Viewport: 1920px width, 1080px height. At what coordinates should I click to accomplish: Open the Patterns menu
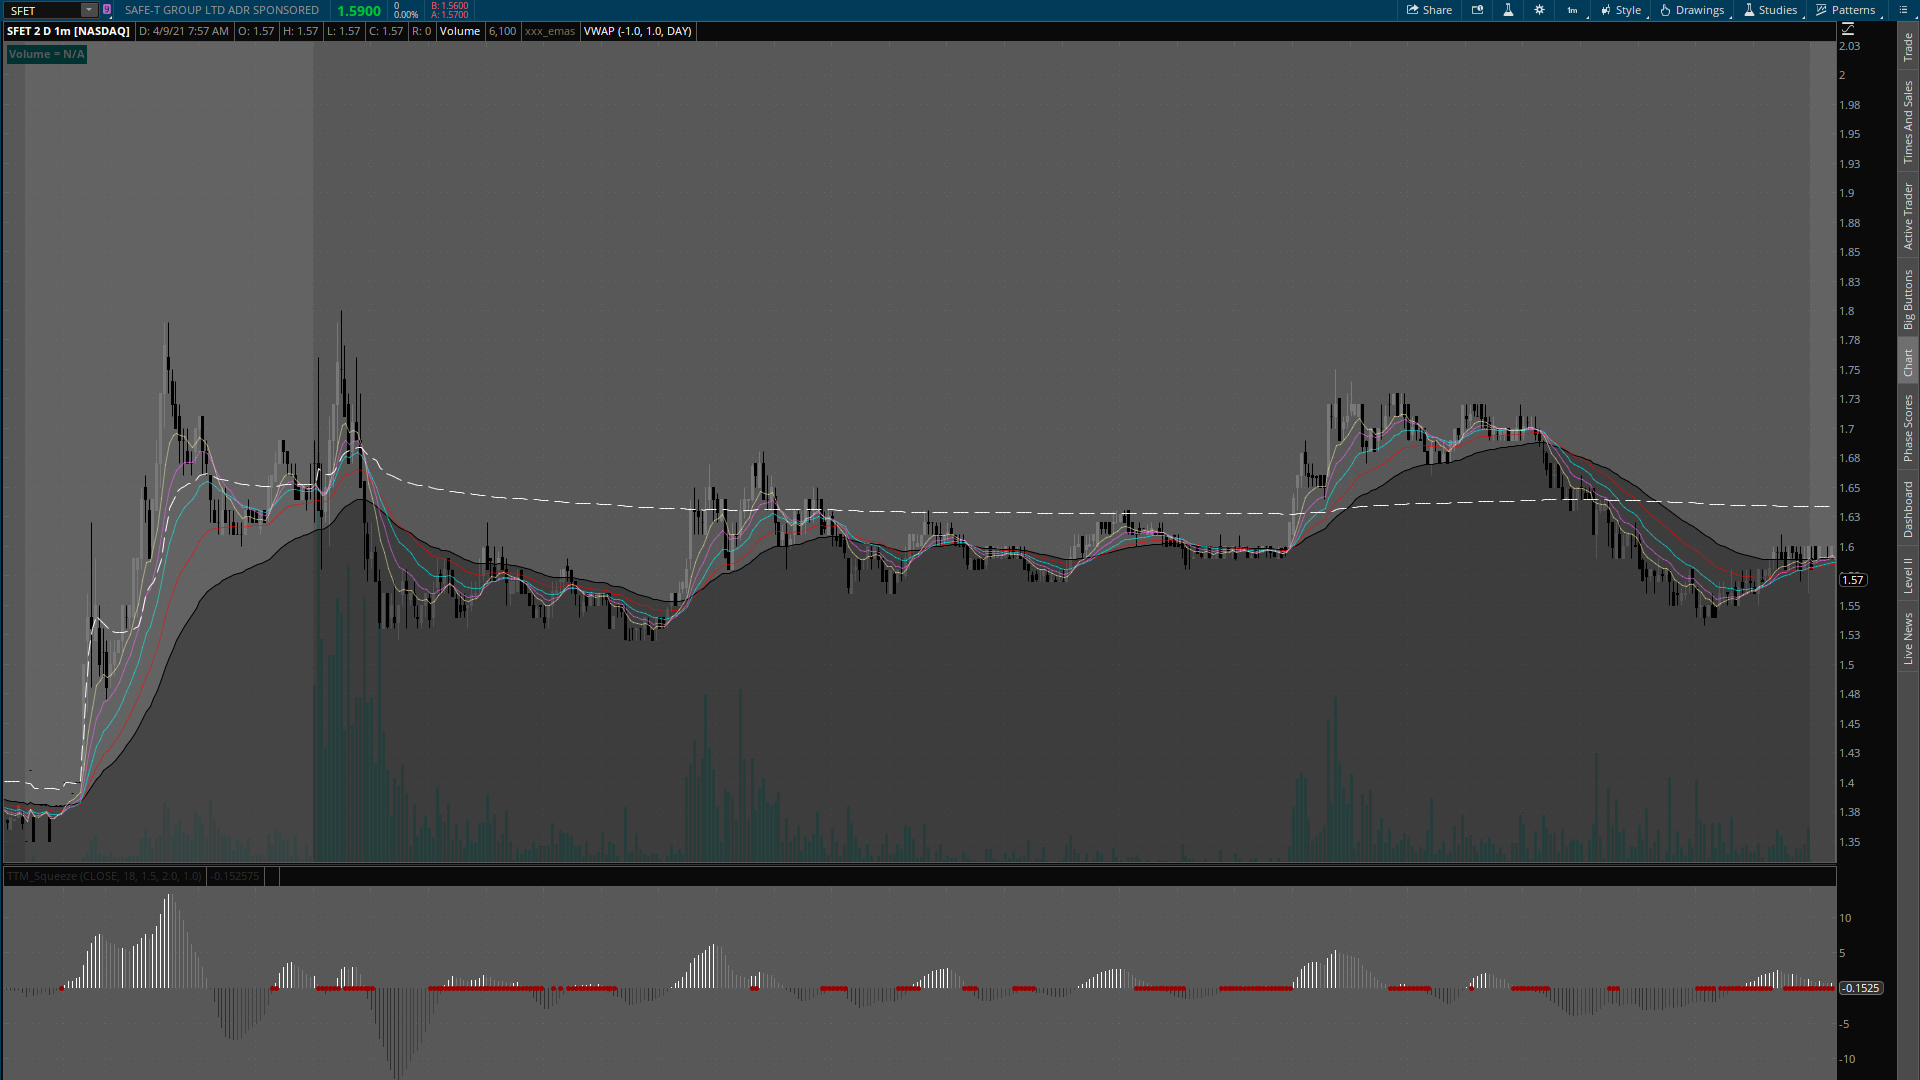1845,10
